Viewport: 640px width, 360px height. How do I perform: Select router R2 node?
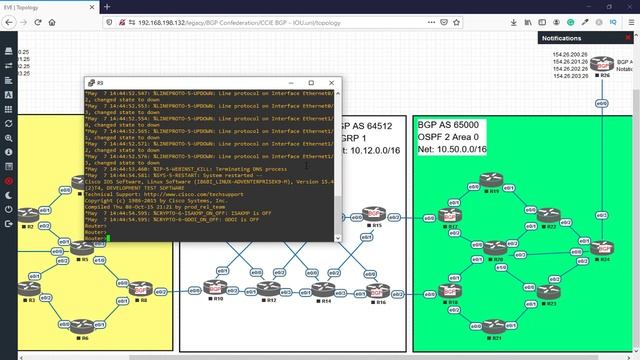click(x=29, y=215)
